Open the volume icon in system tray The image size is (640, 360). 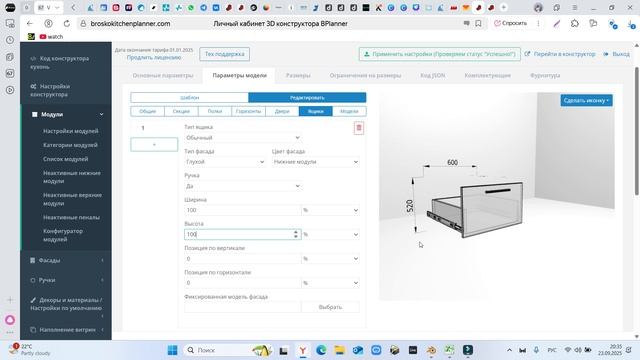(x=578, y=350)
